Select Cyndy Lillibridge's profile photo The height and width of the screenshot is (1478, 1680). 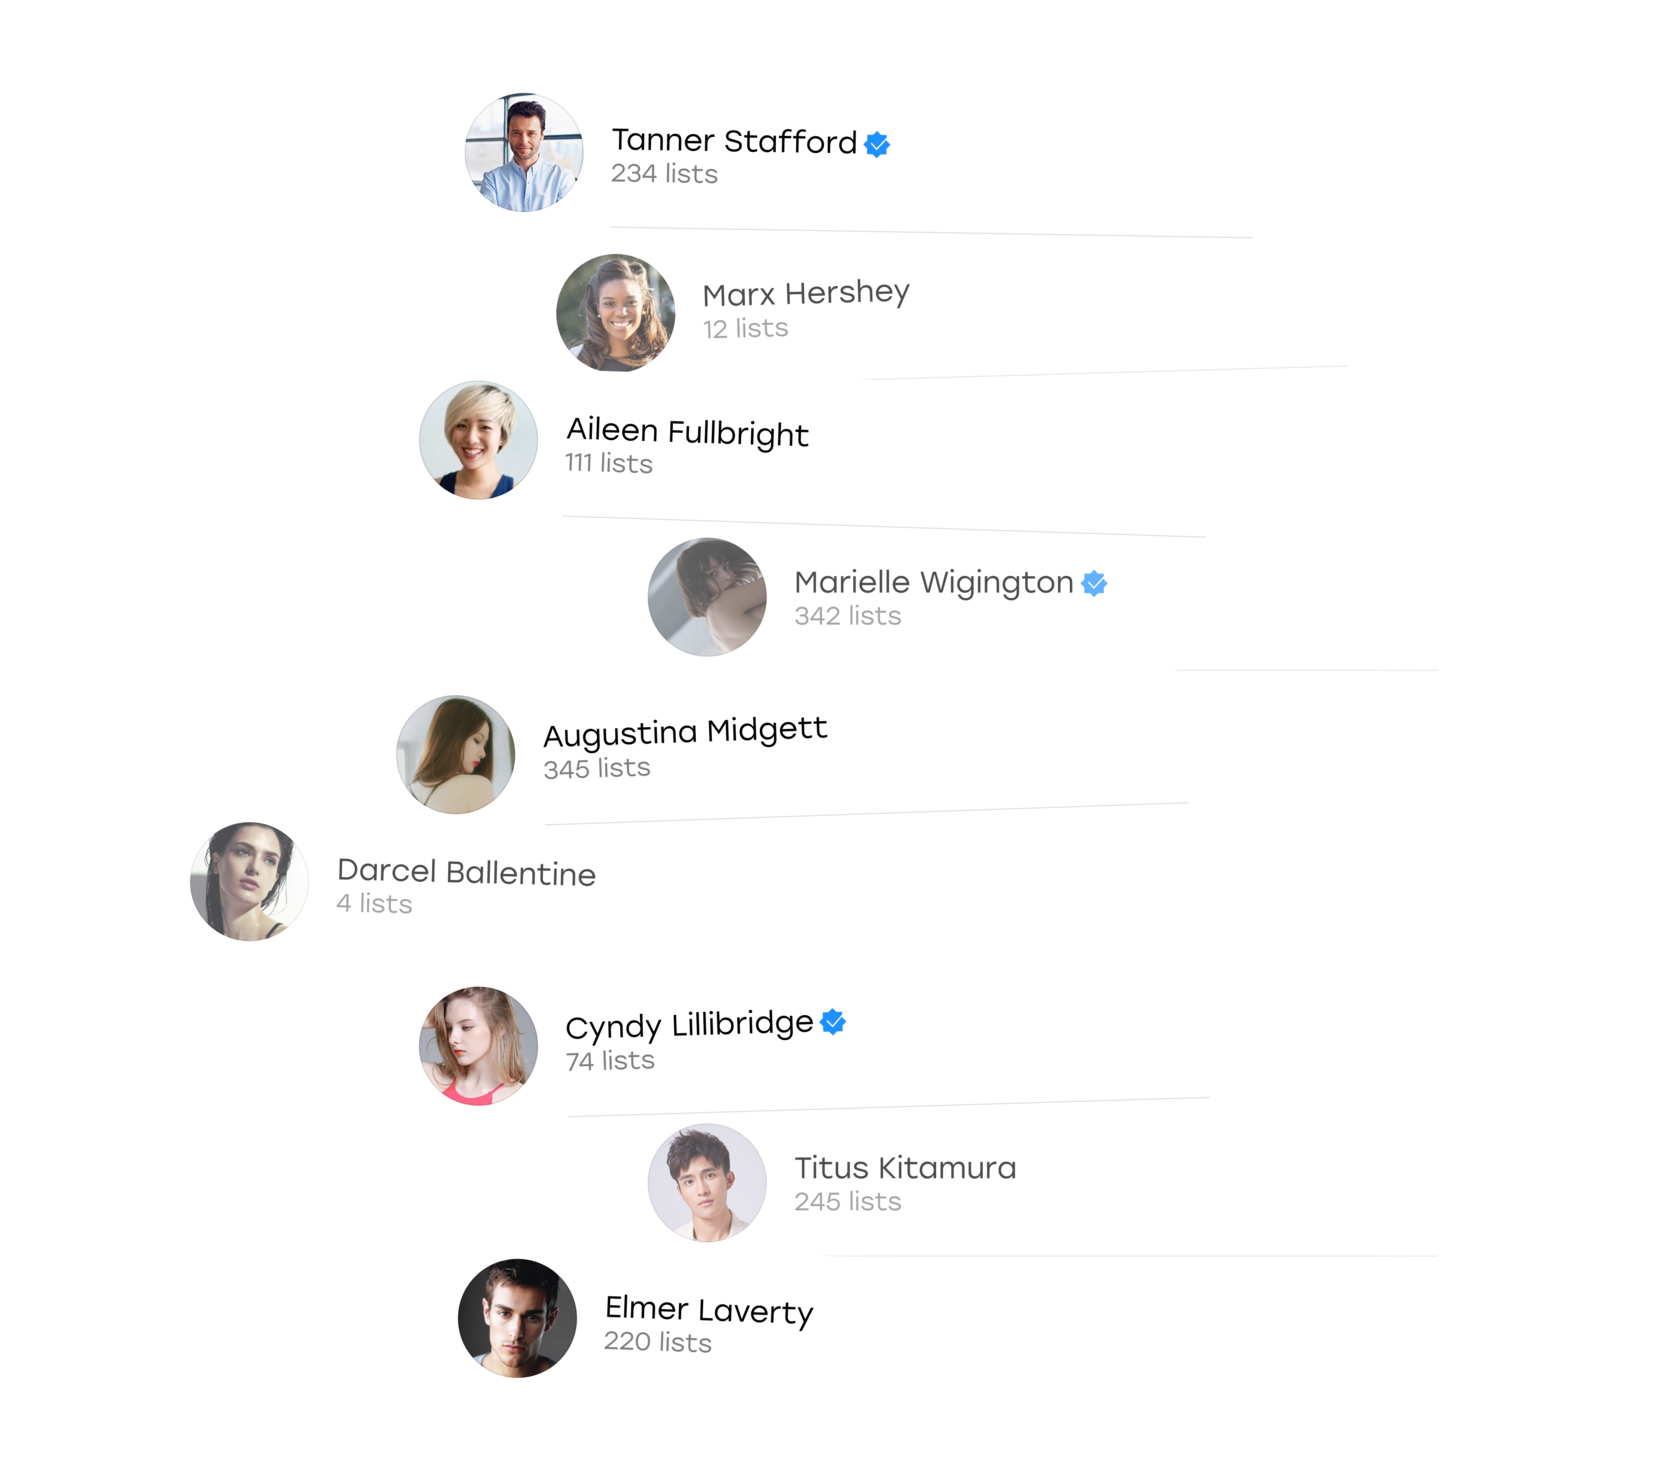[478, 1046]
